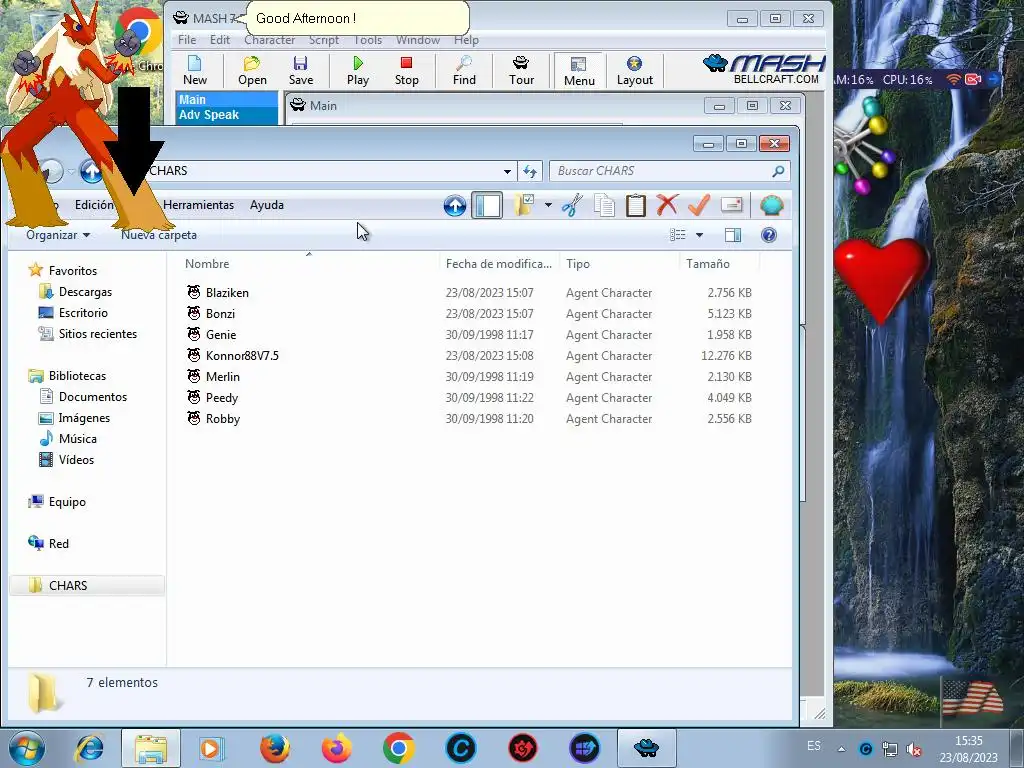Image resolution: width=1024 pixels, height=768 pixels.
Task: Sort by the Nombre column header
Action: pos(206,264)
